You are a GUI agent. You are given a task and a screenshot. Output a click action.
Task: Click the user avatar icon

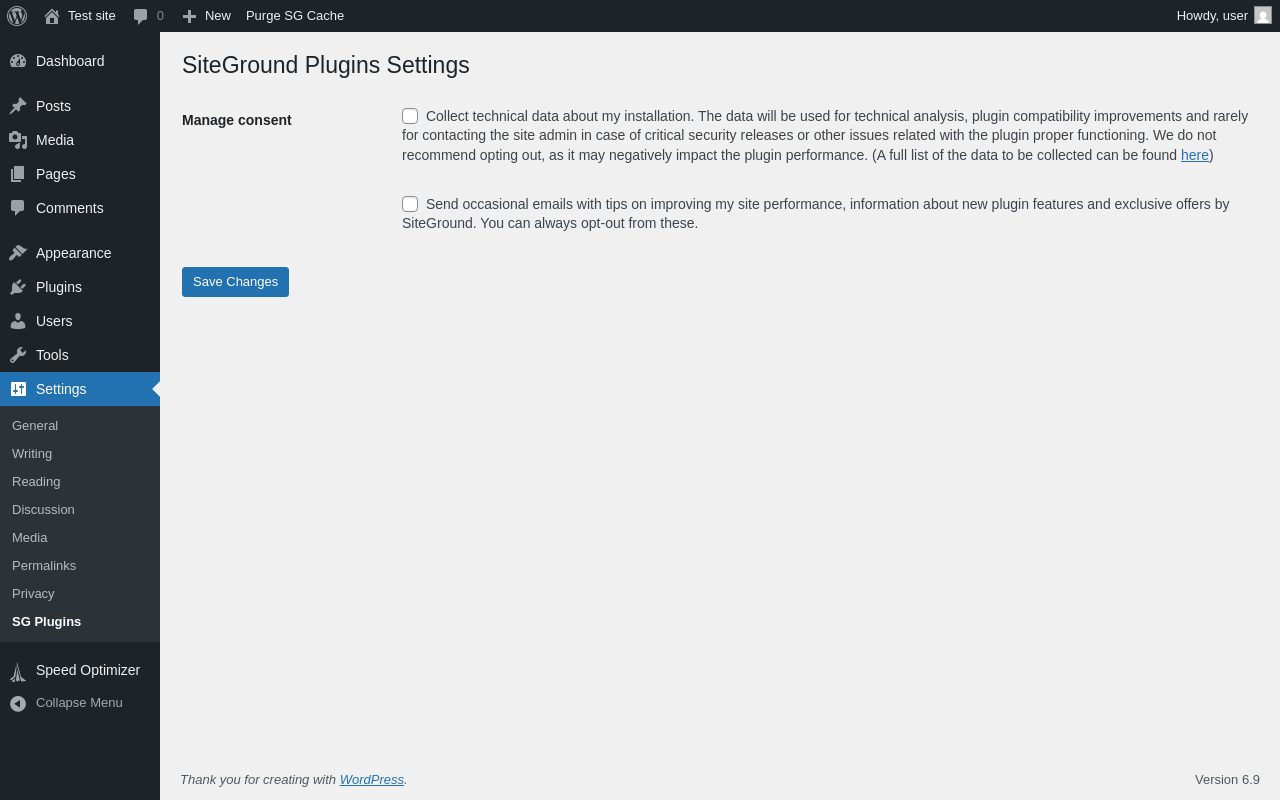[1263, 16]
